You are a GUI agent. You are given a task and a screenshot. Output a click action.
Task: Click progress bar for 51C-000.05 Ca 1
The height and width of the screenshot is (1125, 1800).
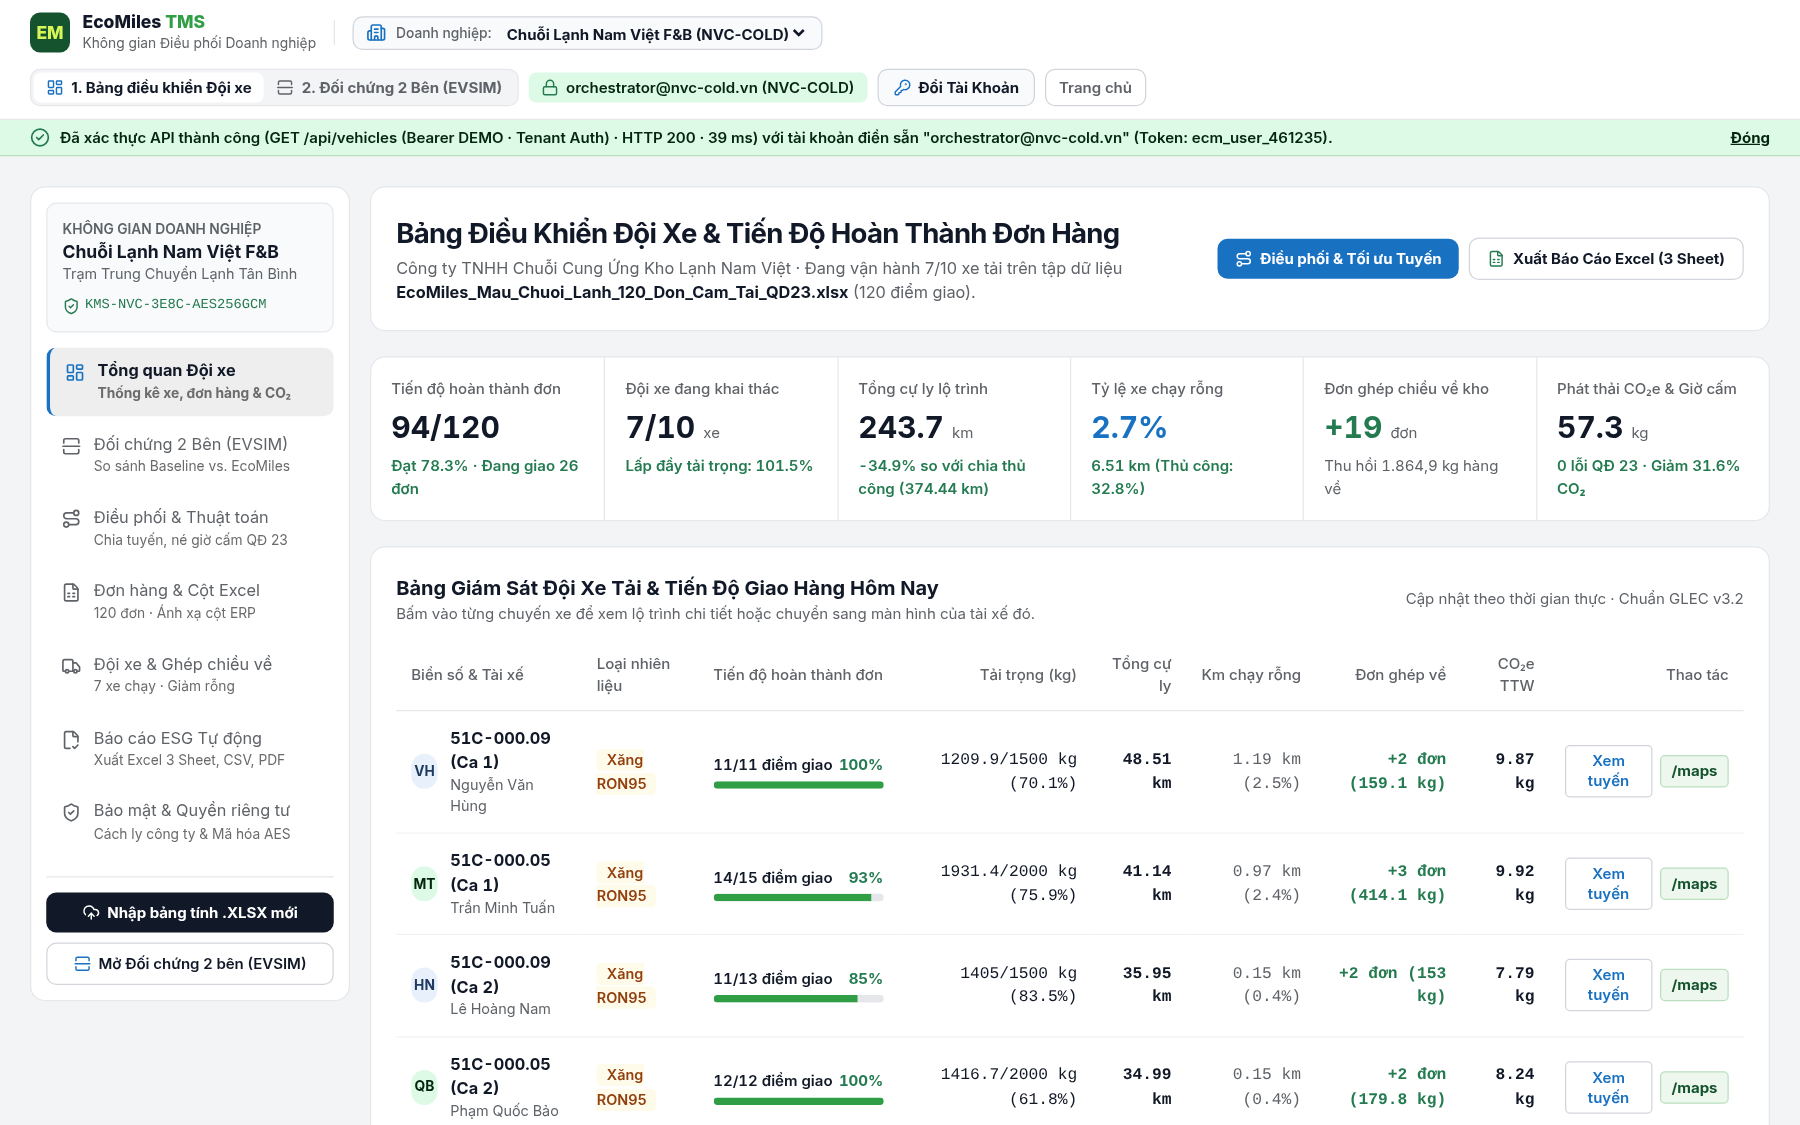(798, 898)
